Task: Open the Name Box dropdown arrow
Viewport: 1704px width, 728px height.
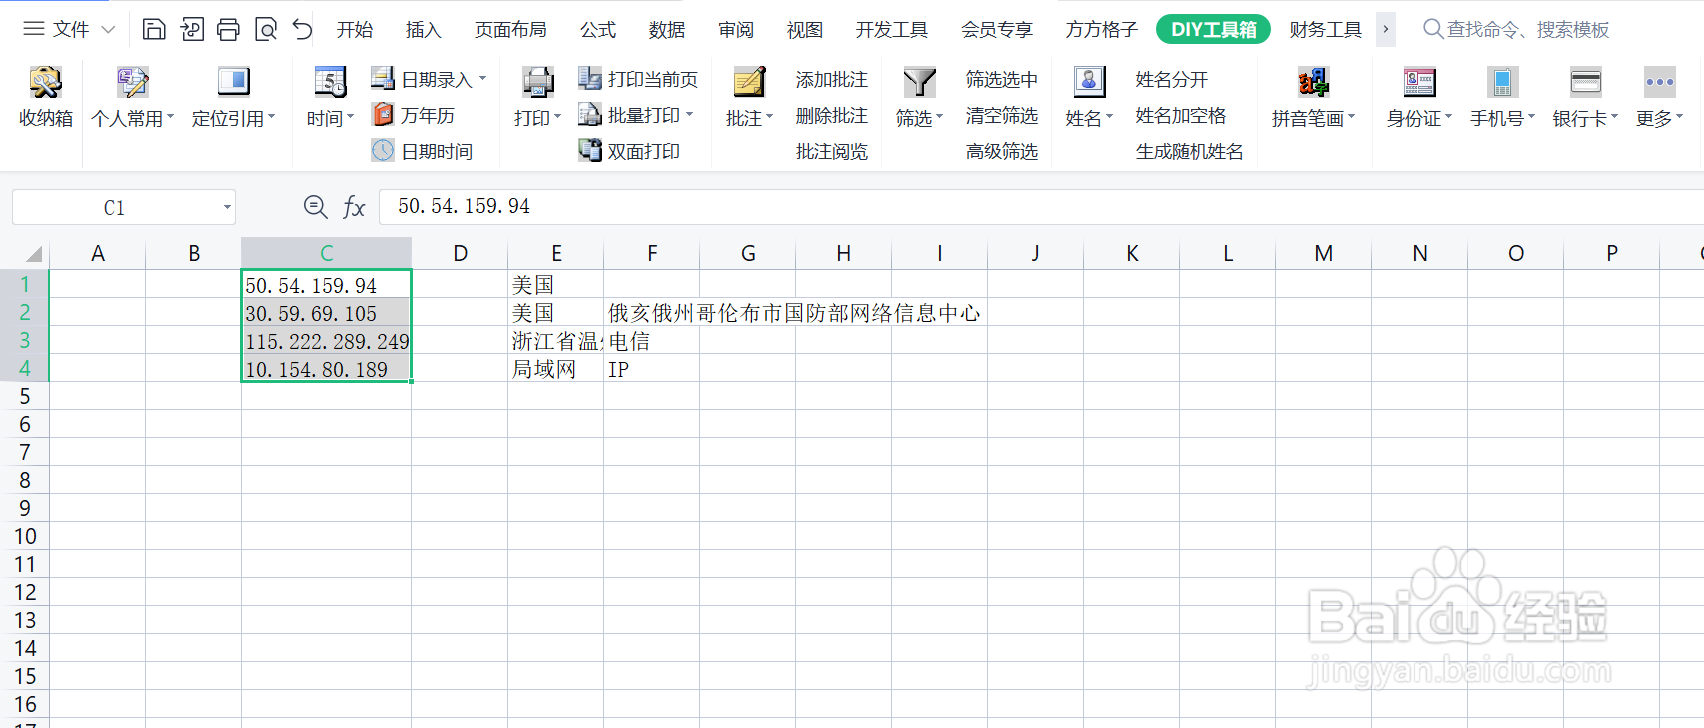Action: click(x=227, y=207)
